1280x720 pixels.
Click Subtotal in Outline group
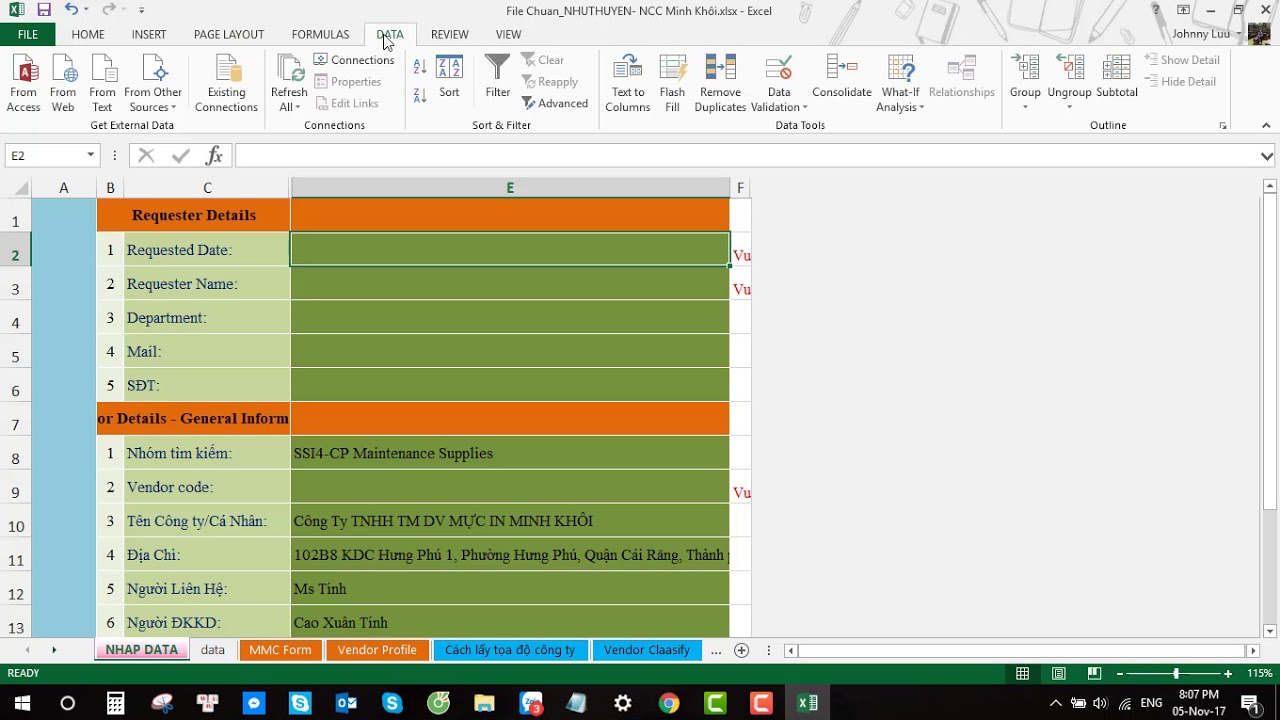click(x=1116, y=78)
